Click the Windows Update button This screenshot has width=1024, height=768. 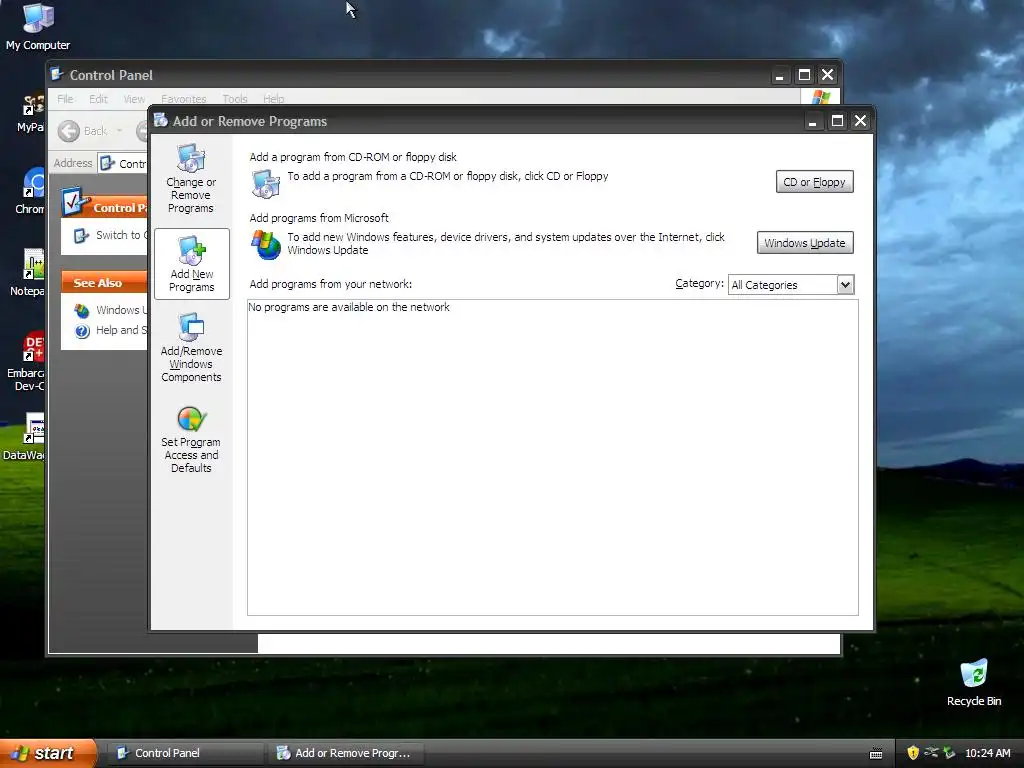[x=805, y=243]
